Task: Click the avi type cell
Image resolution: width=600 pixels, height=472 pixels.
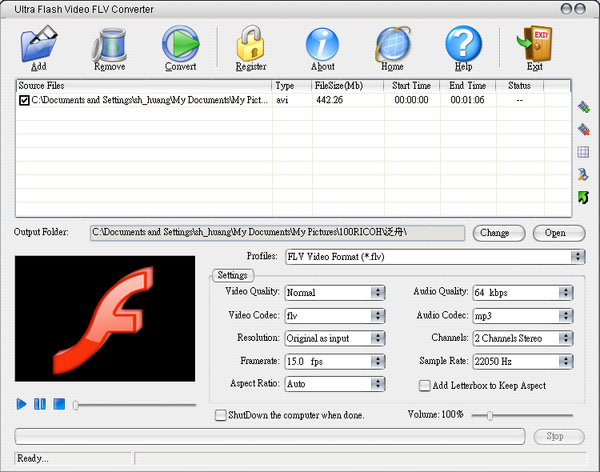Action: pos(282,100)
